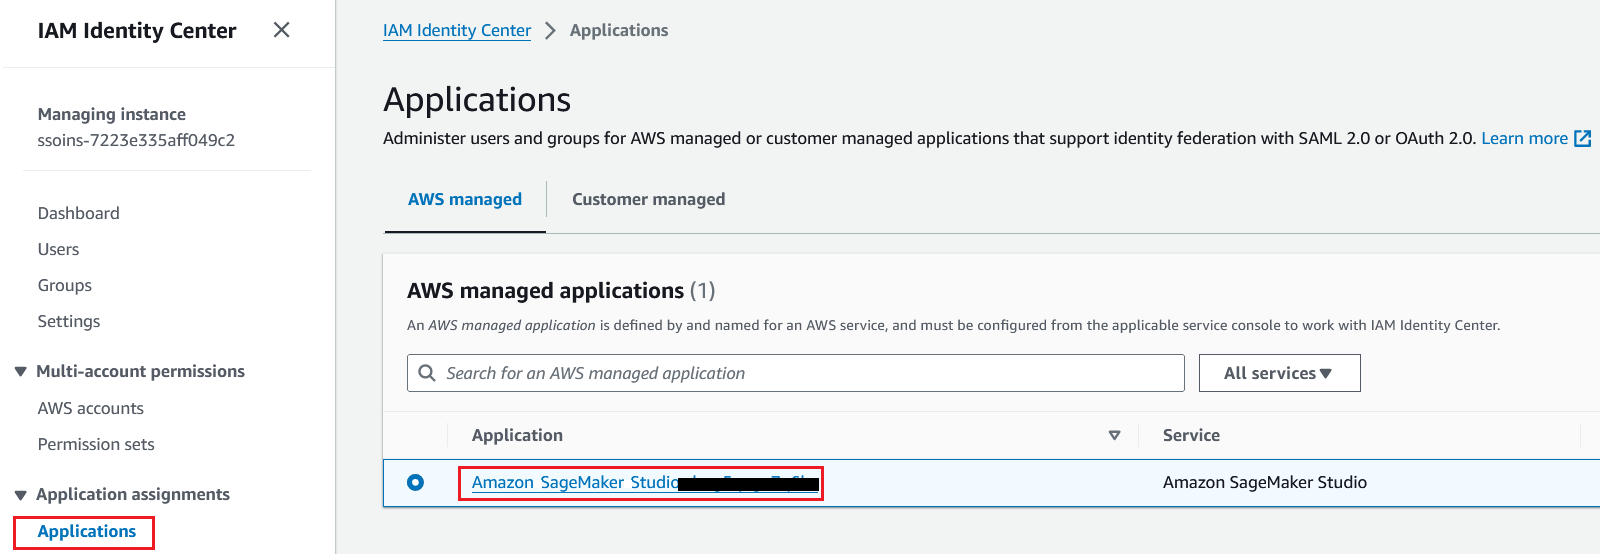The height and width of the screenshot is (557, 1602).
Task: Click the Amazon SageMaker Studio service cell
Action: tap(1264, 482)
